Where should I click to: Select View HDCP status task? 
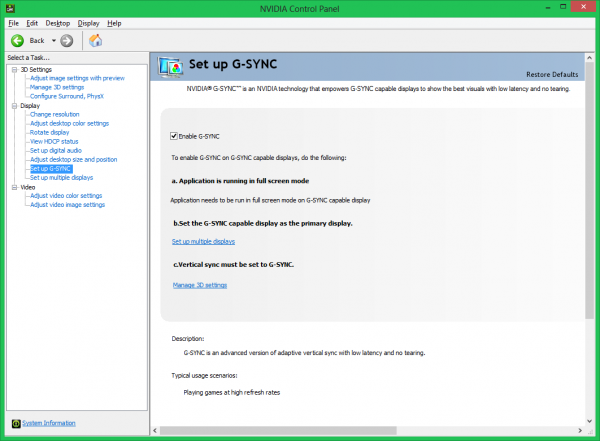pos(54,141)
